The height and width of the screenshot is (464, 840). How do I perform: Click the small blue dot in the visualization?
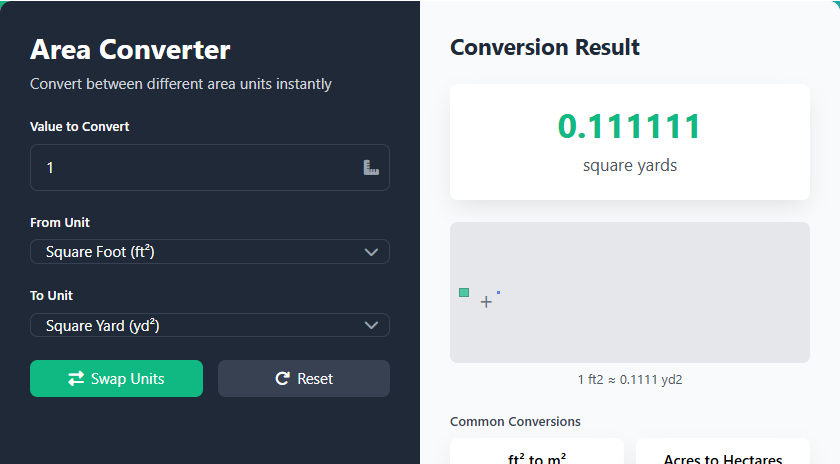498,292
